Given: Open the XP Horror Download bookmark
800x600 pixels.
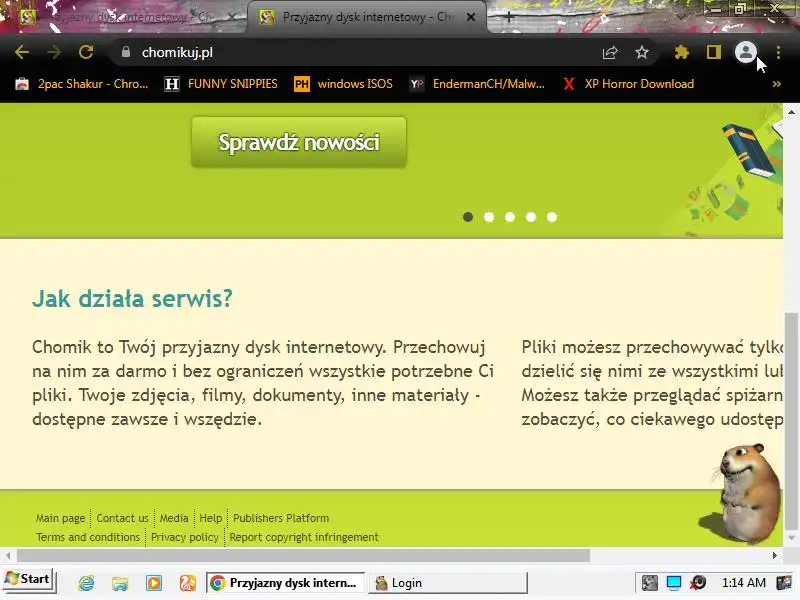Looking at the screenshot, I should 628,84.
